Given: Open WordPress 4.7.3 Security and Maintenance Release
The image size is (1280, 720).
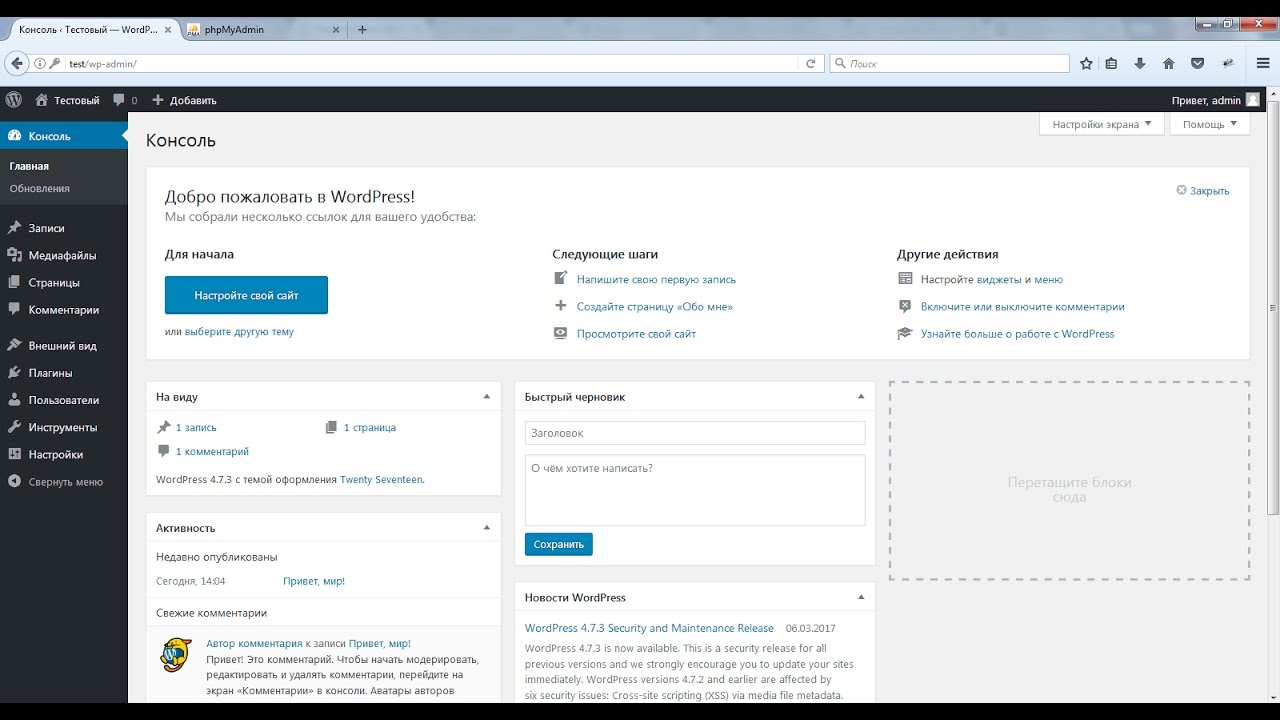Looking at the screenshot, I should click(649, 628).
